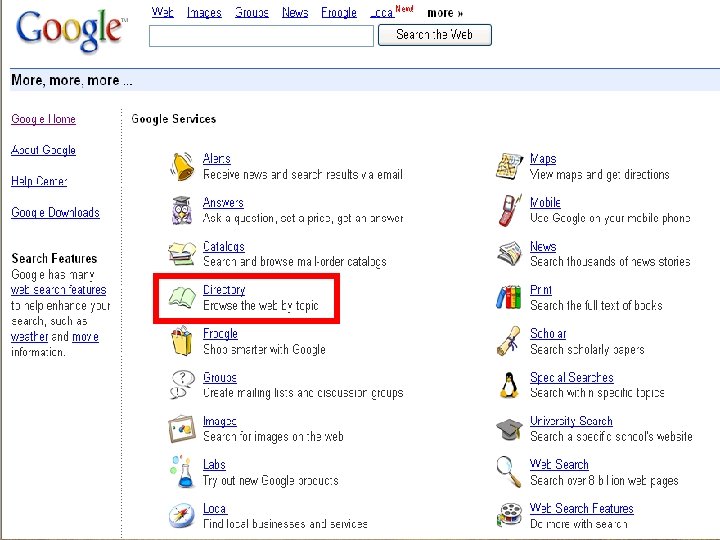This screenshot has height=540, width=720.
Task: Click the University Search graduation cap icon
Action: pyautogui.click(x=509, y=429)
